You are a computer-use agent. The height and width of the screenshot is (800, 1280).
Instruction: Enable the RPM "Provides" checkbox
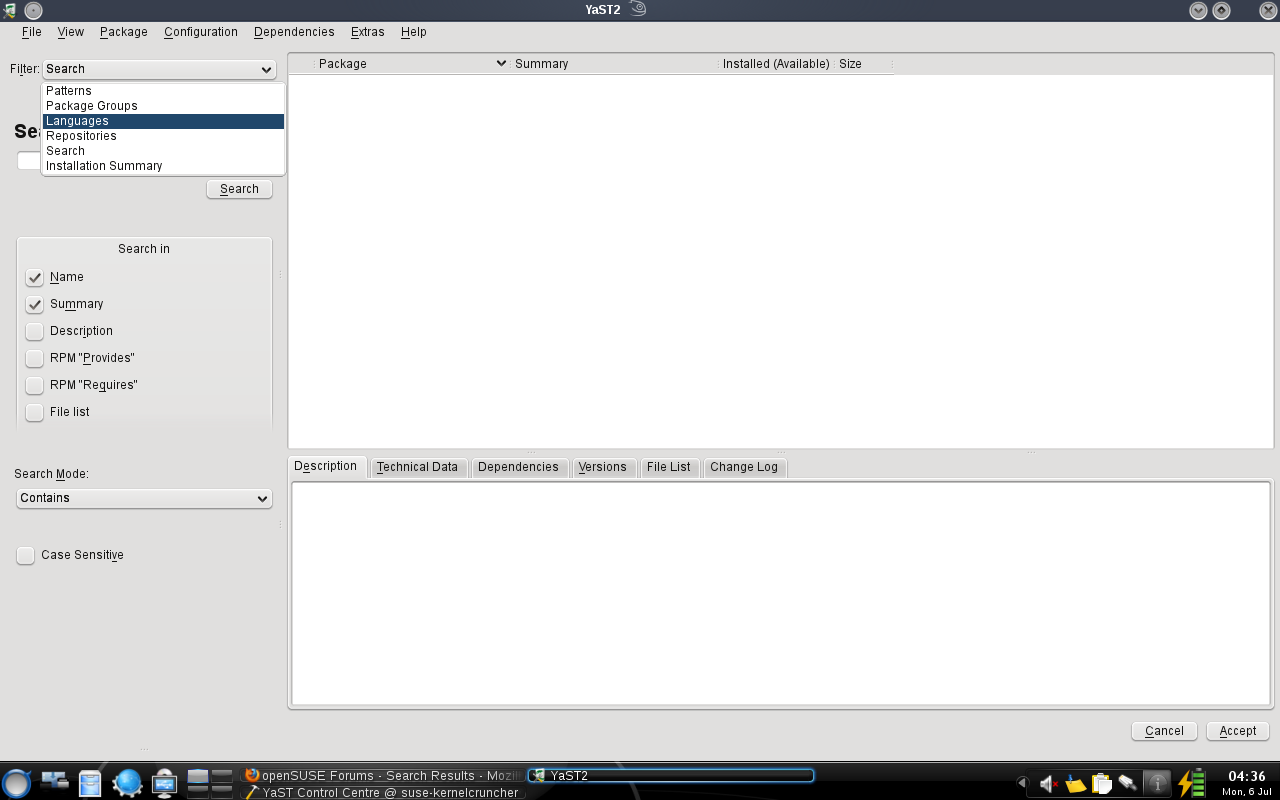coord(35,358)
